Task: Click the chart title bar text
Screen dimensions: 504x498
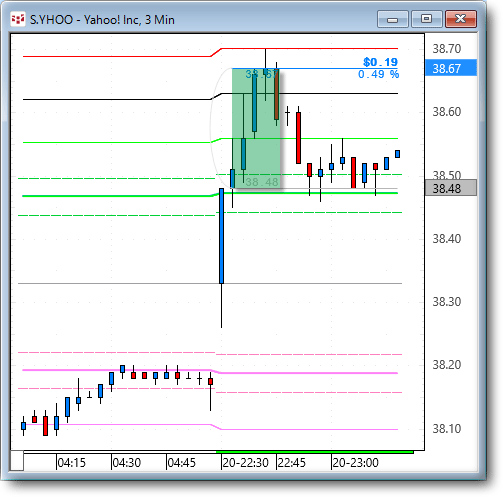Action: point(102,20)
